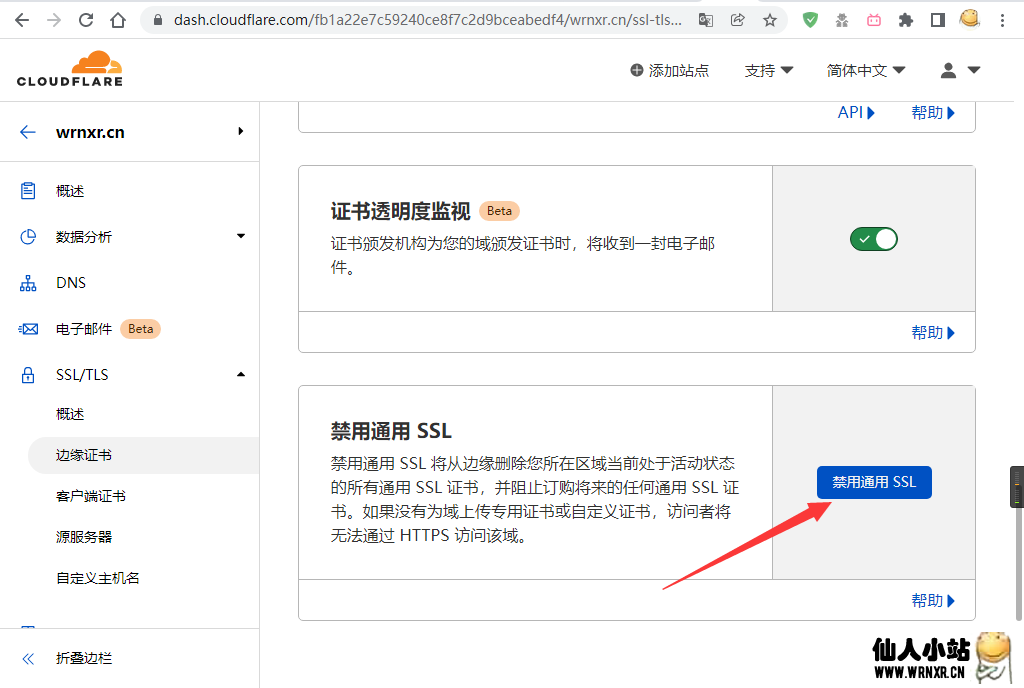Click the user account icon
1024x688 pixels.
tap(948, 70)
